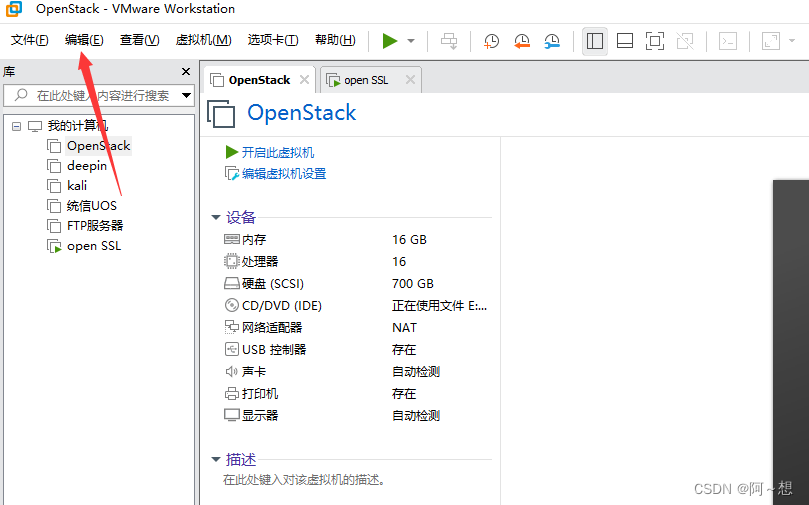809x505 pixels.
Task: Close the 库 library panel
Action: [186, 72]
